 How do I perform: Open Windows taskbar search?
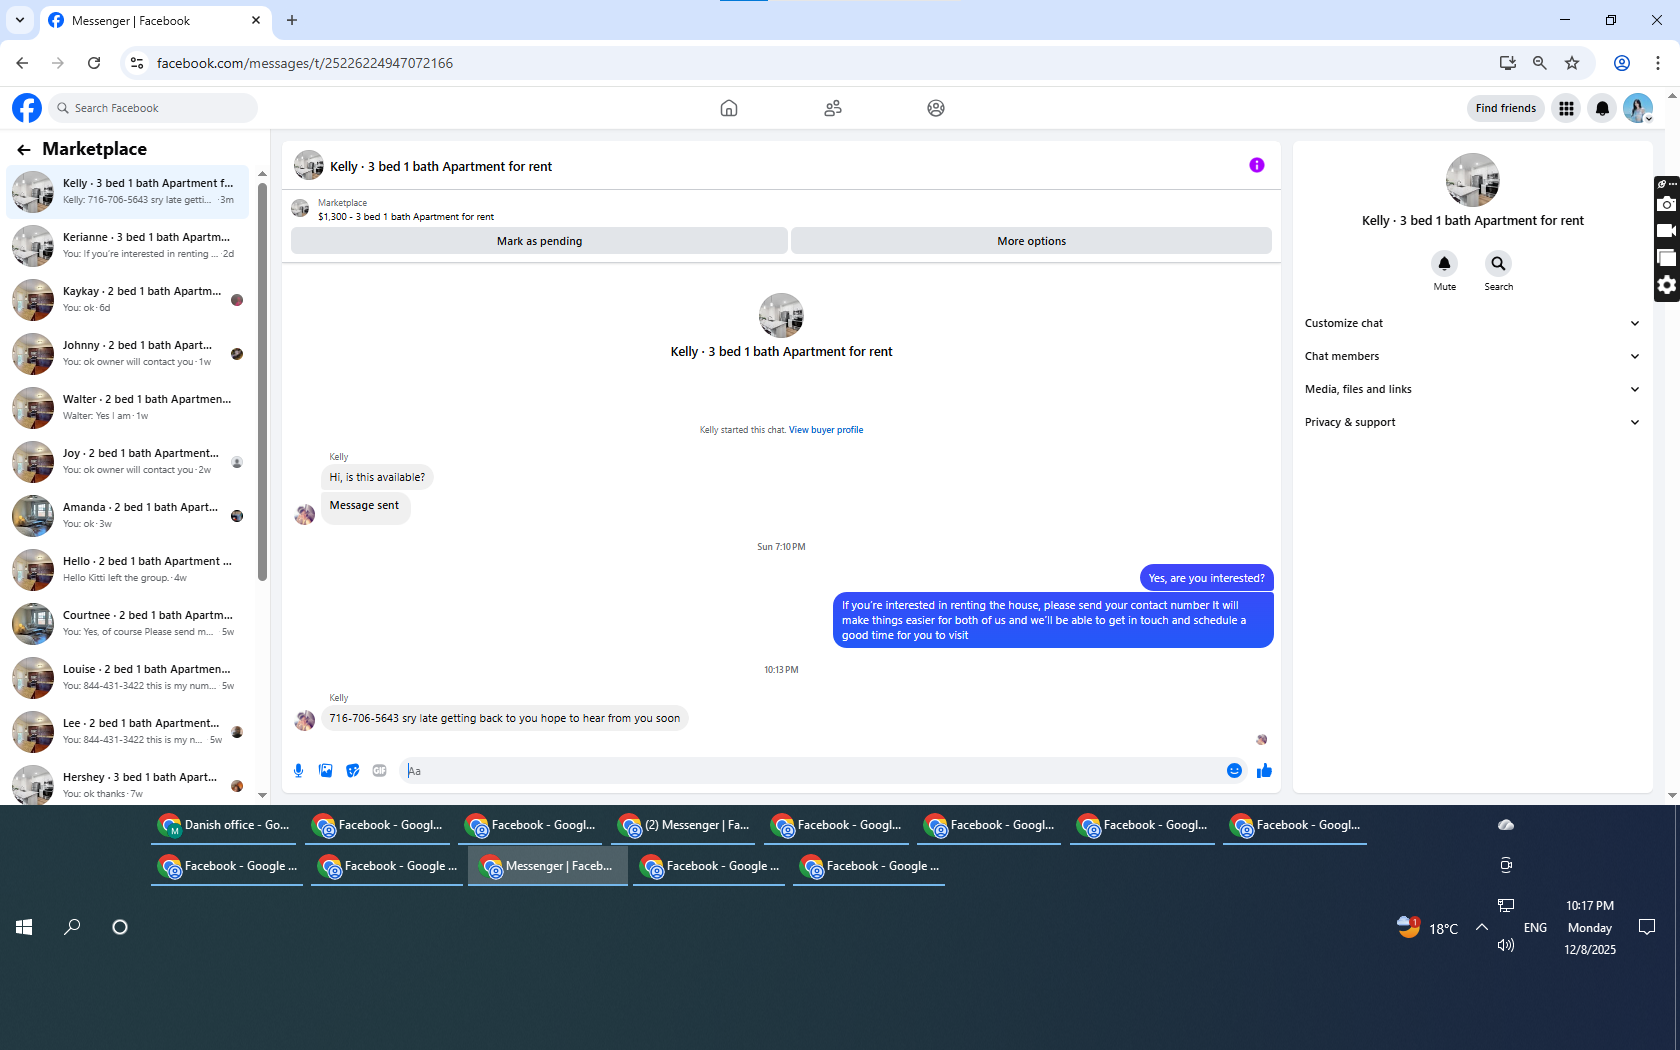coord(72,927)
